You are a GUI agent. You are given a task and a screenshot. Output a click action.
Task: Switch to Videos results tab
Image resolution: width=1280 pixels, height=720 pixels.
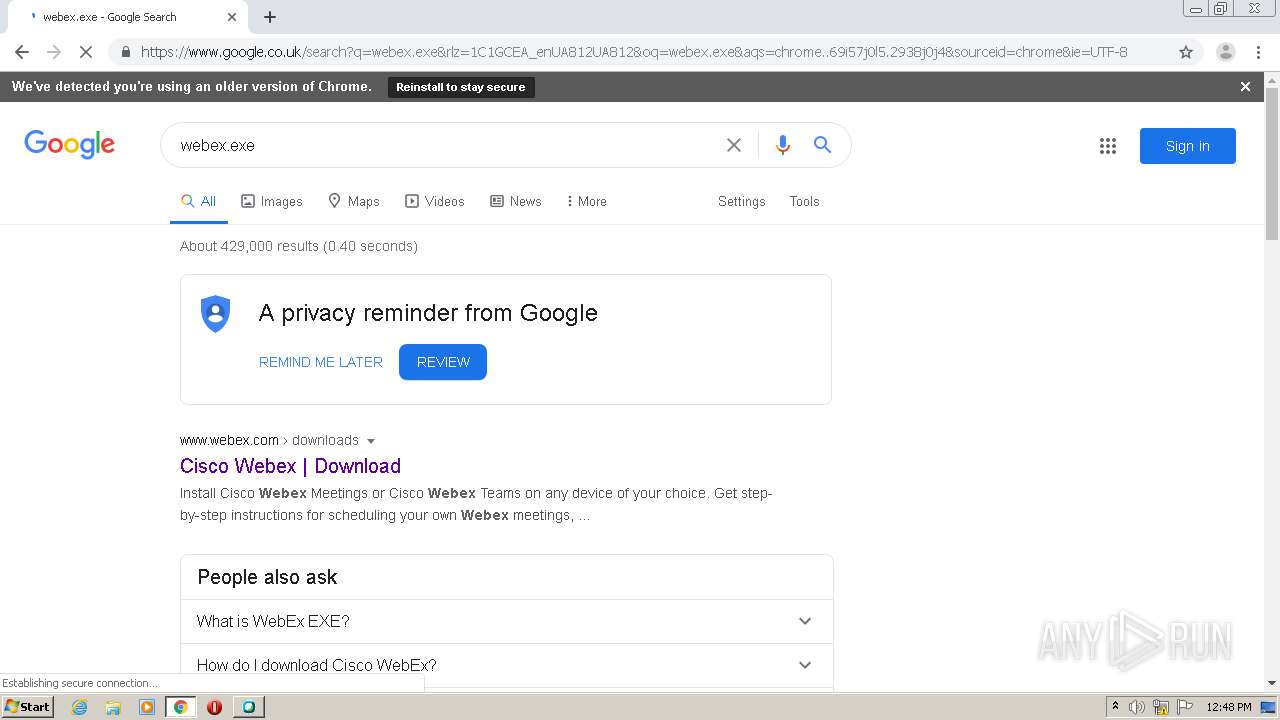pyautogui.click(x=435, y=201)
